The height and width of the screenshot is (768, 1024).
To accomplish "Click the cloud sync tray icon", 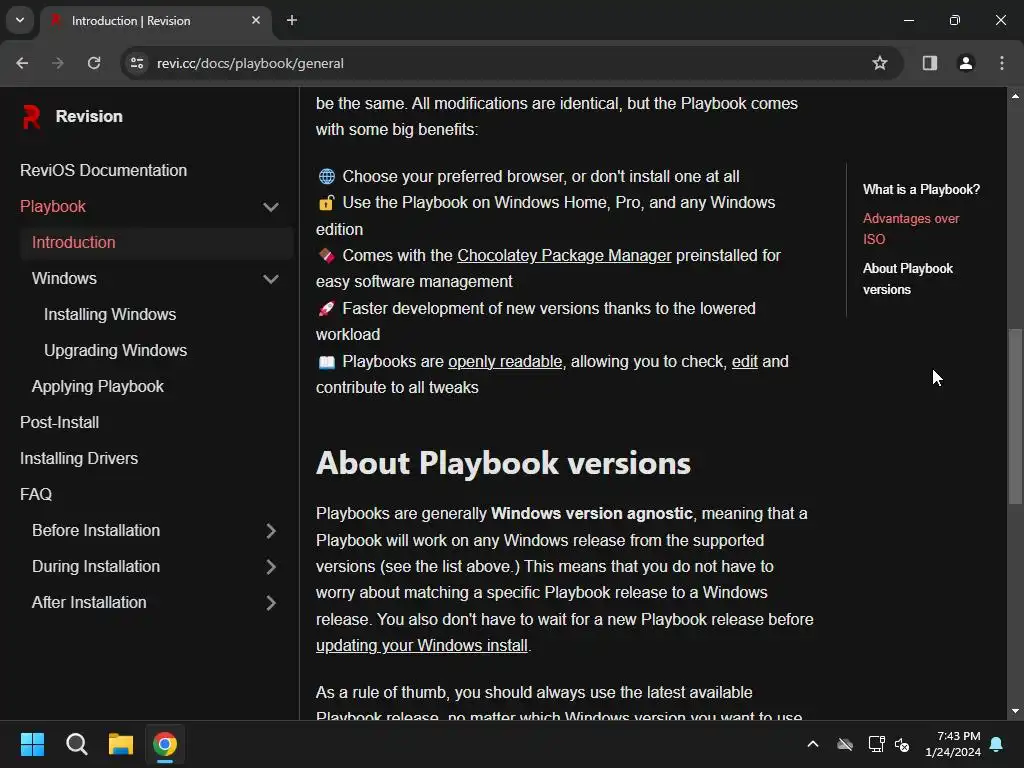I will tap(845, 744).
